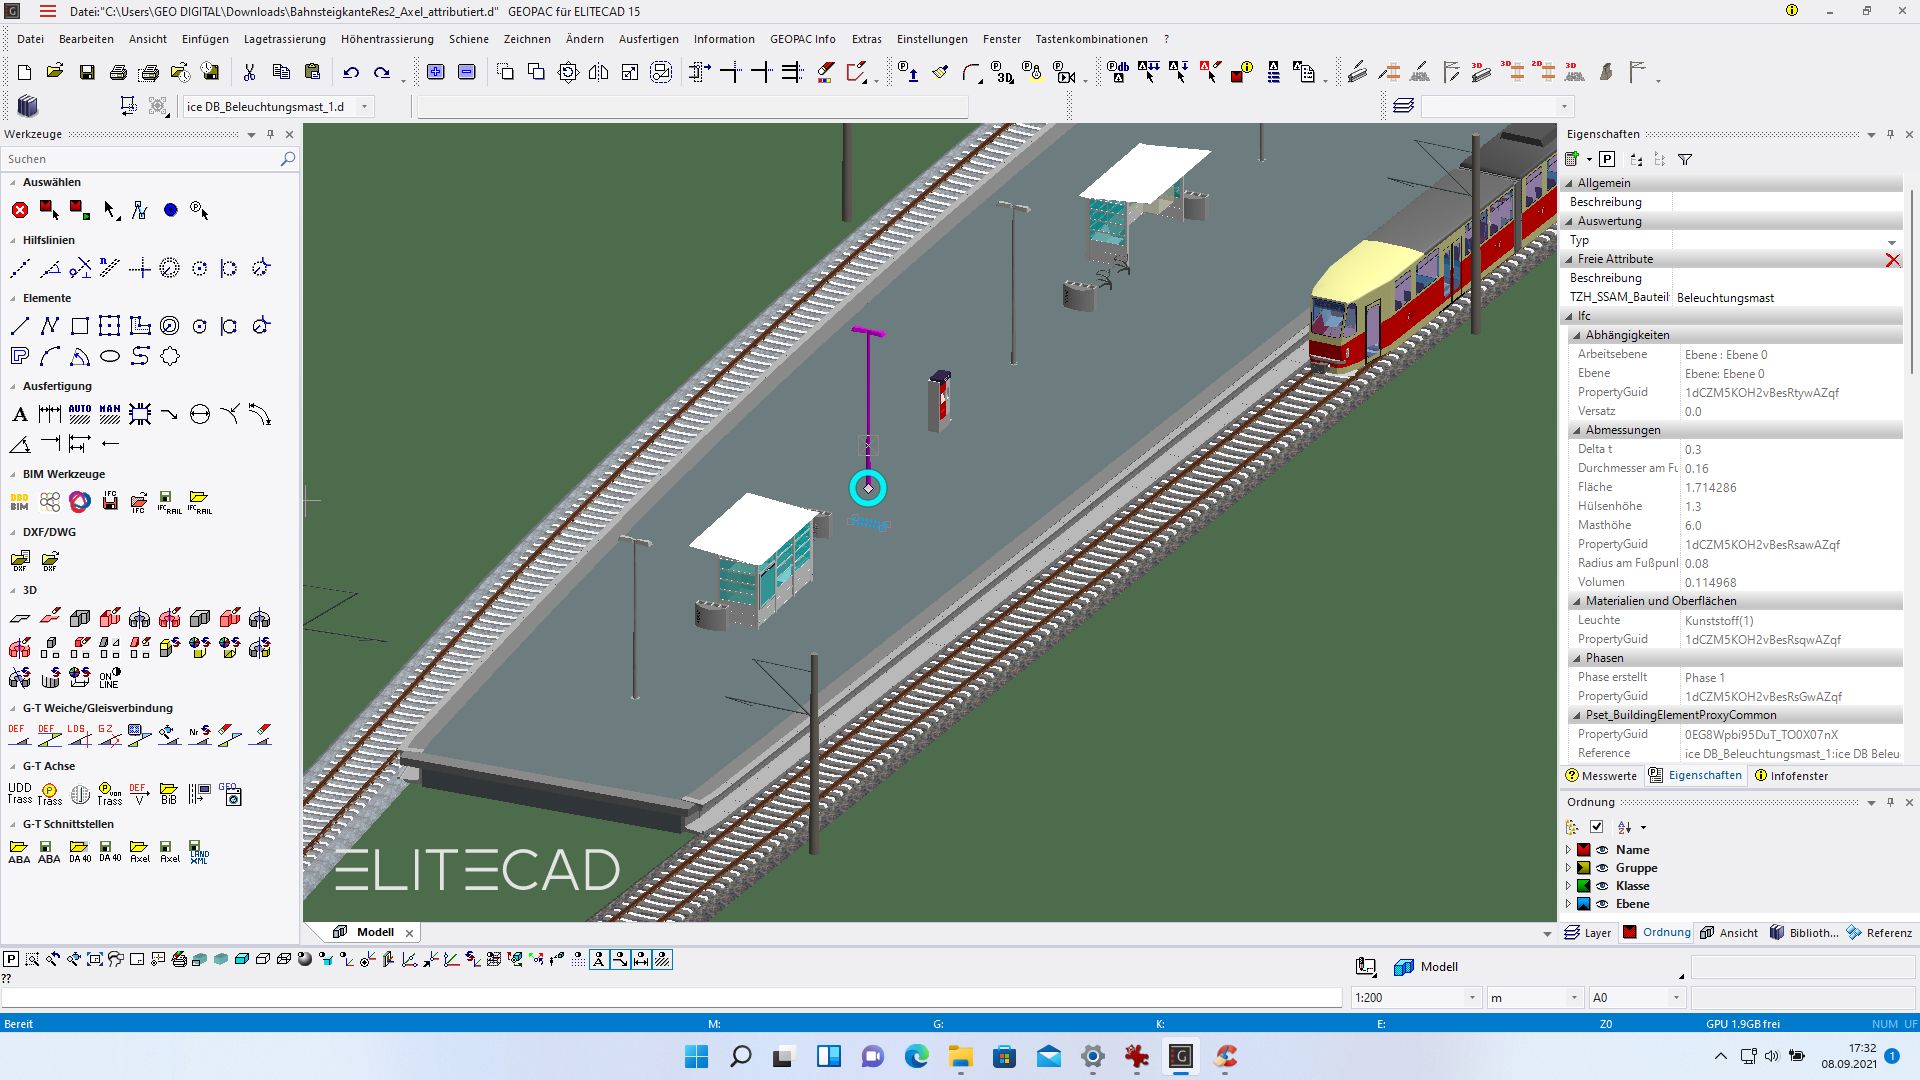Screen dimensions: 1920x1080
Task: Select the text annotation tool 'A'
Action: click(x=19, y=415)
